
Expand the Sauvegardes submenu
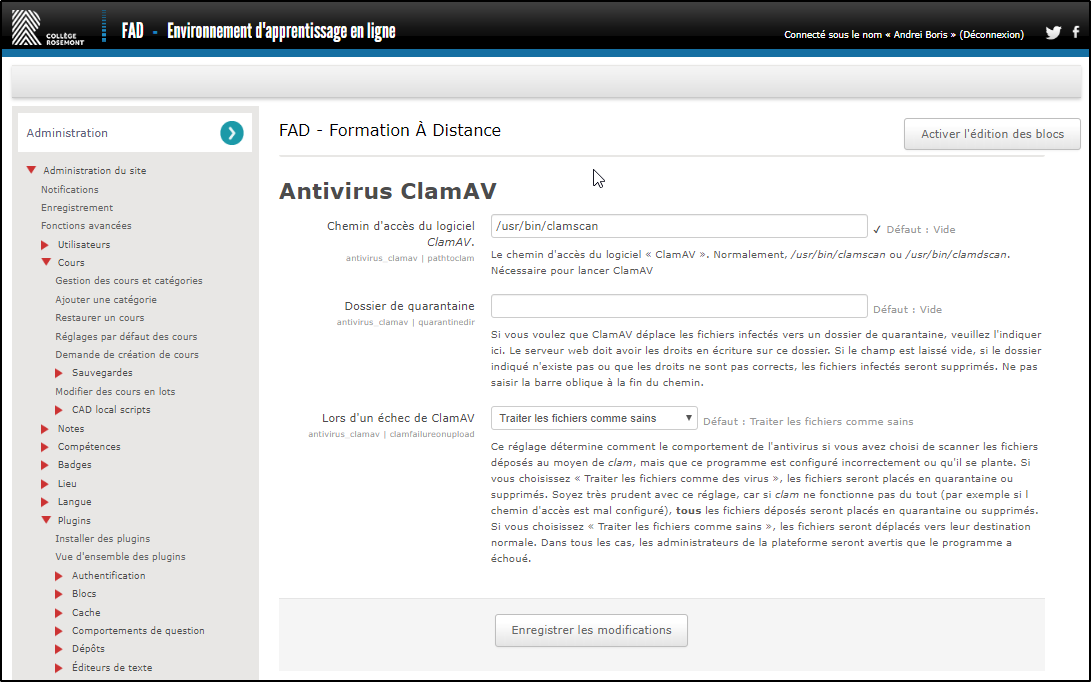(60, 373)
